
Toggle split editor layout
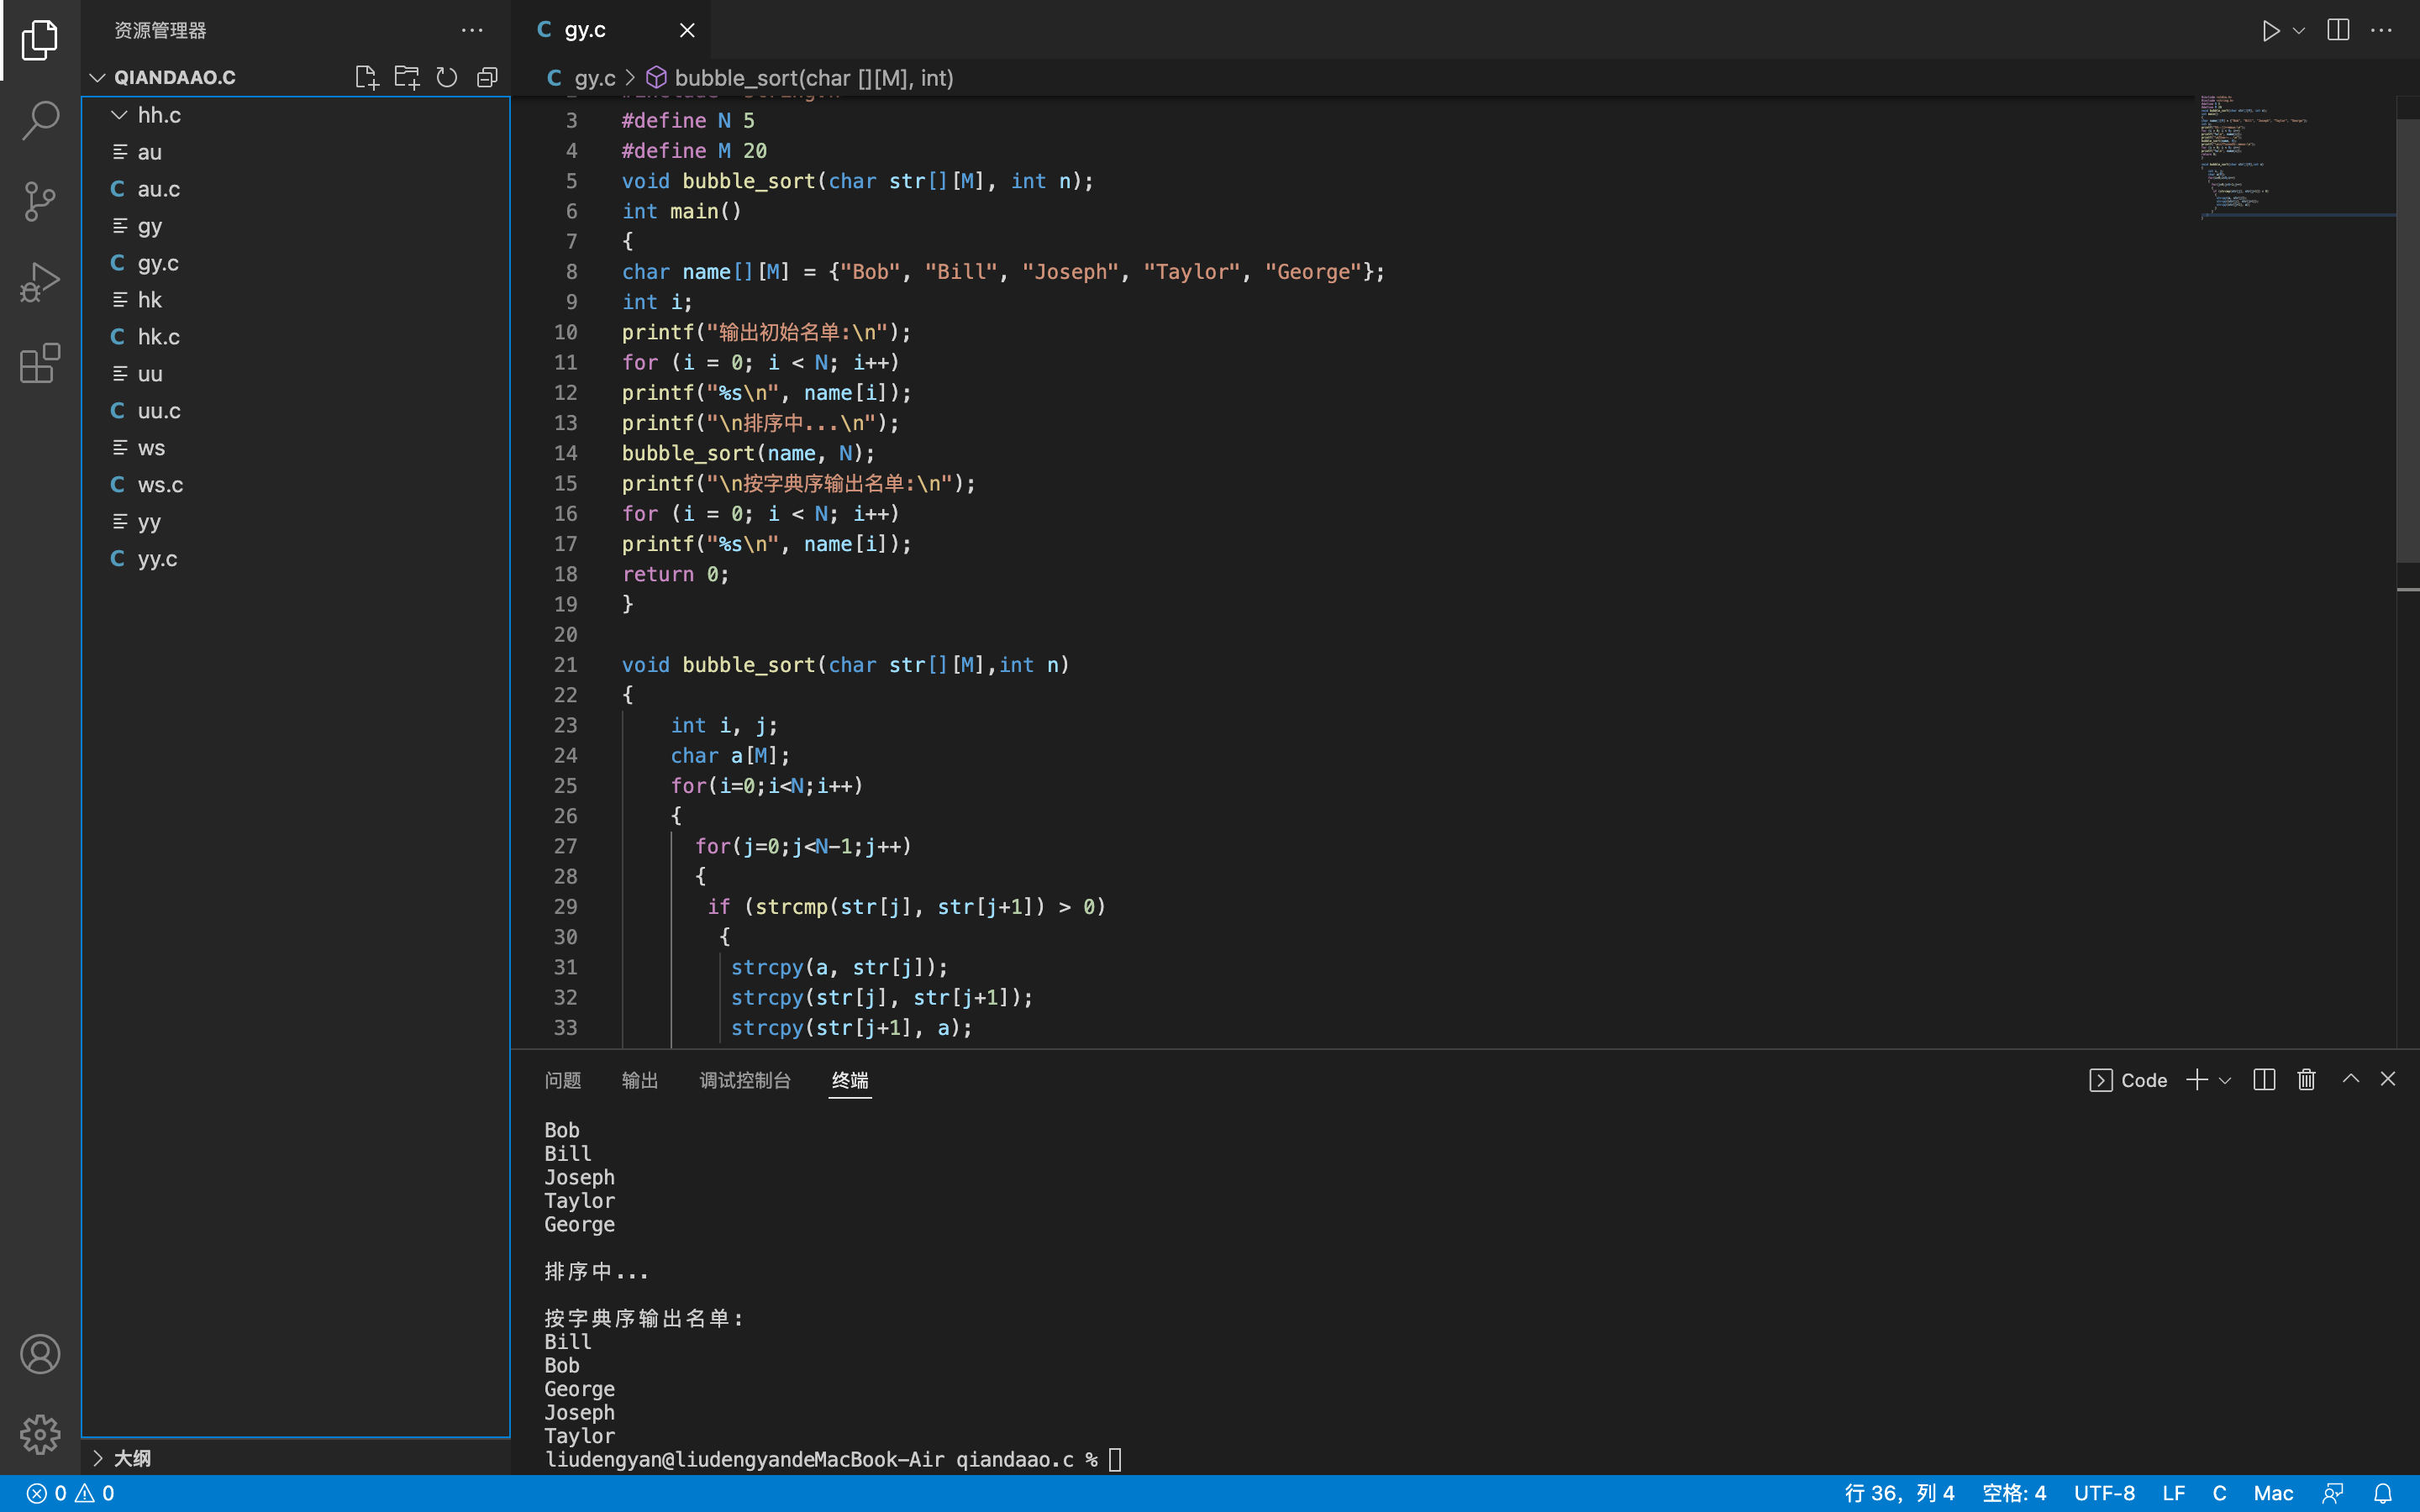coord(2338,30)
